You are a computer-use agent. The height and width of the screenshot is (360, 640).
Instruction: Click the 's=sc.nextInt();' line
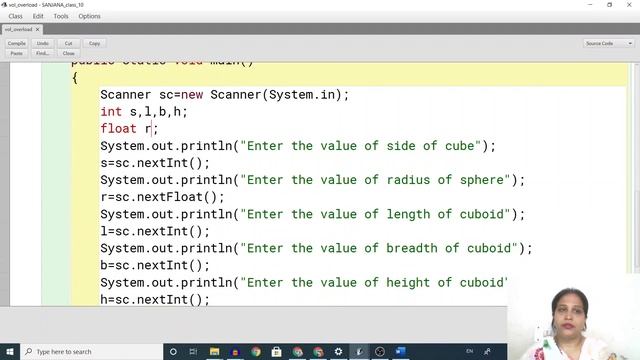tap(155, 163)
